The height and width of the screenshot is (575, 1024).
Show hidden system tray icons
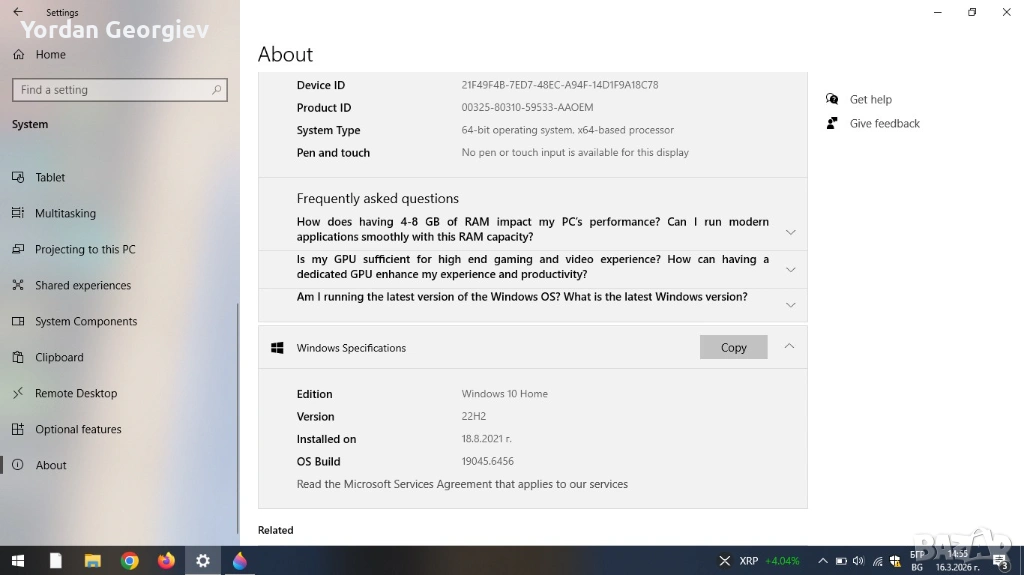coord(823,561)
